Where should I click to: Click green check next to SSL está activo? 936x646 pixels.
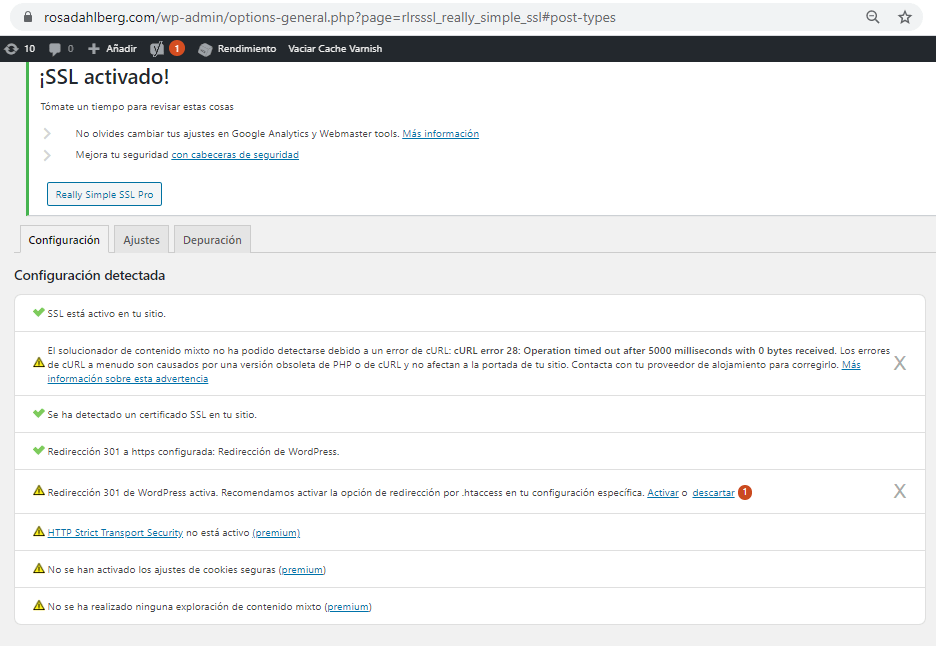point(39,312)
